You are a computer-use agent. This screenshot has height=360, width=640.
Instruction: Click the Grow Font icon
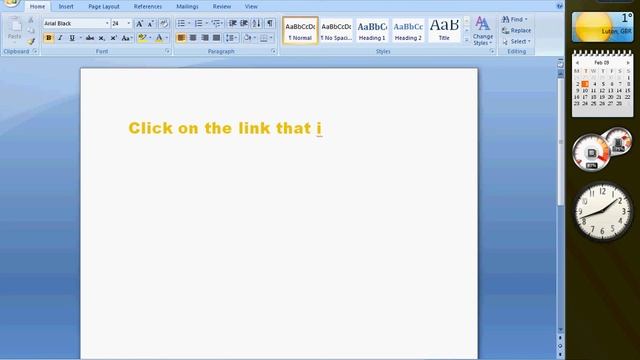(139, 24)
